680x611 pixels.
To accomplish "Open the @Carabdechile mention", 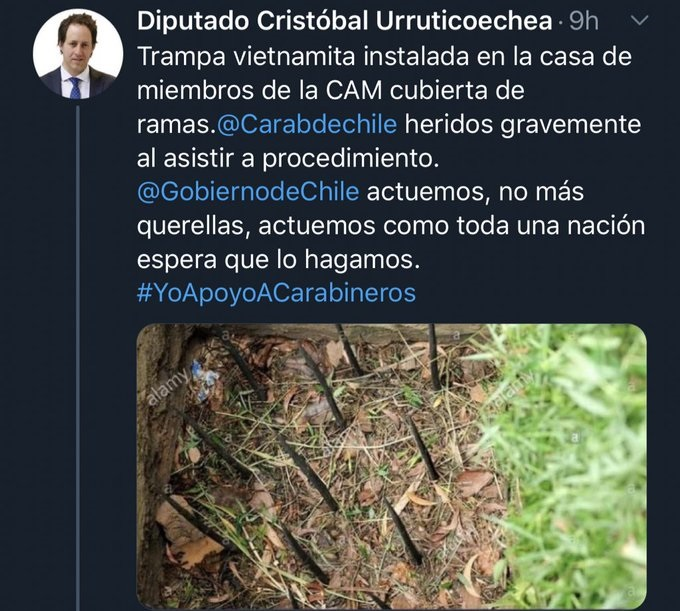I will (x=306, y=124).
